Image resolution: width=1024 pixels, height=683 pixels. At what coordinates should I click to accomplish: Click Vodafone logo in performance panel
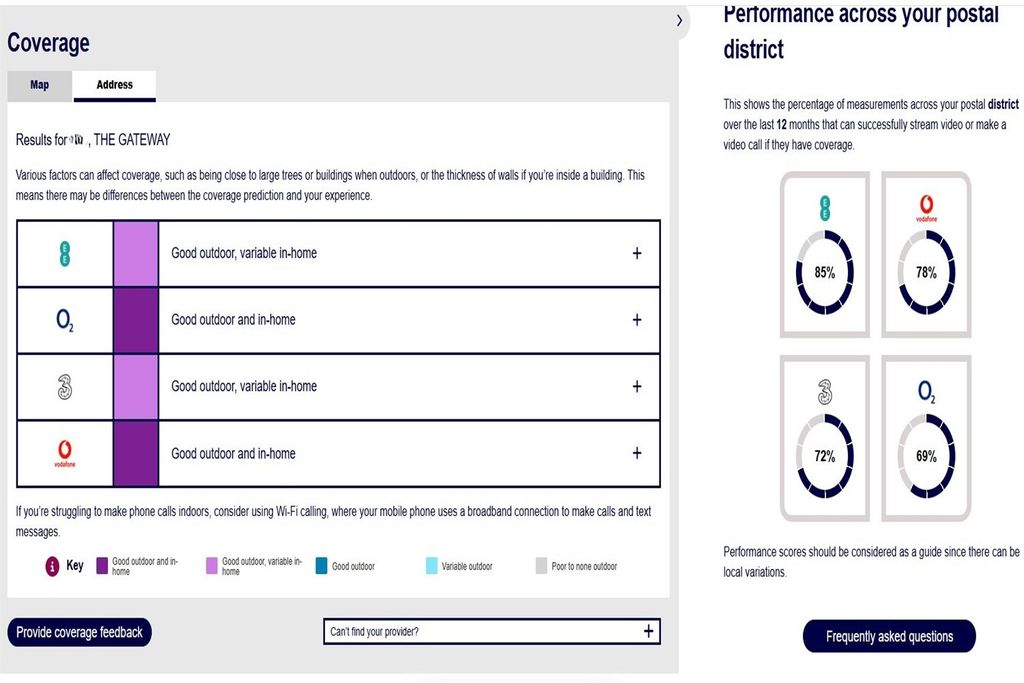click(926, 208)
